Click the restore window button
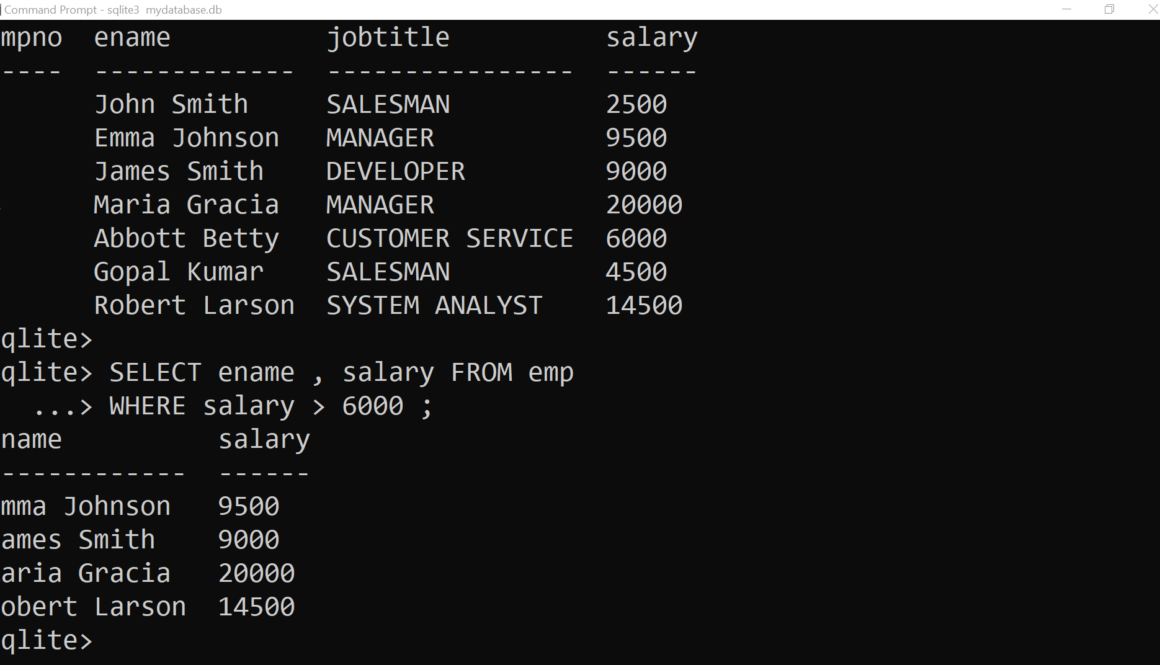1160x665 pixels. (1109, 9)
